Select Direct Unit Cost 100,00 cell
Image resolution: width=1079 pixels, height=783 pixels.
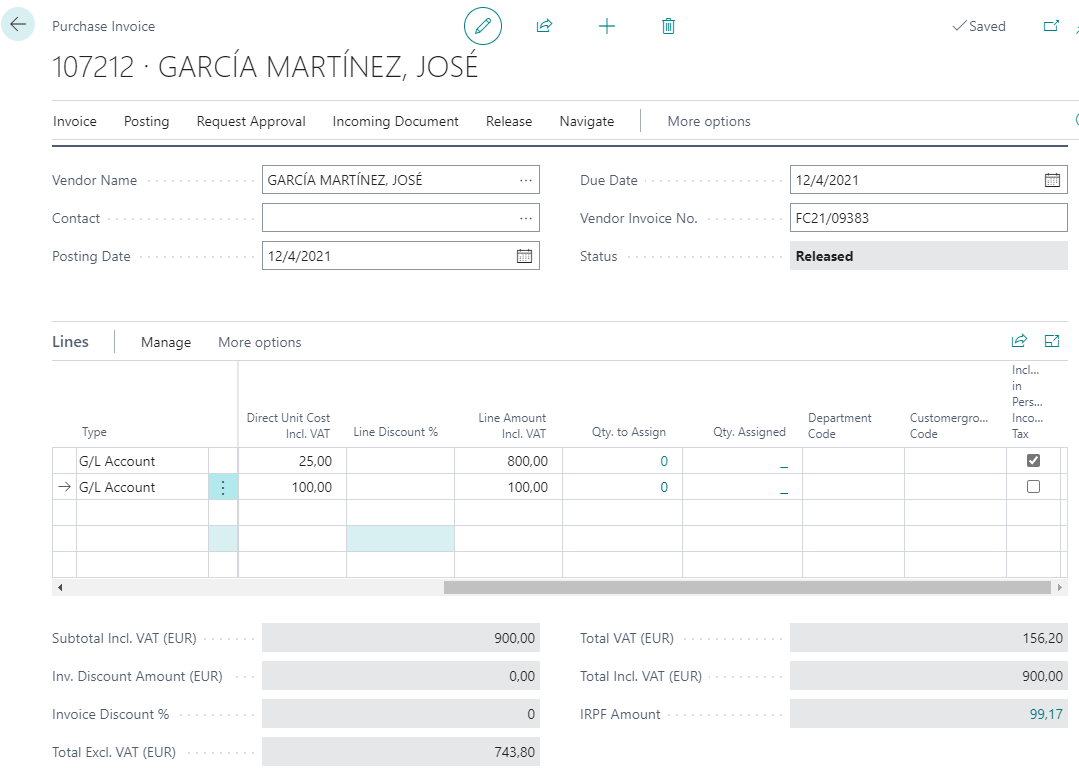tap(292, 487)
